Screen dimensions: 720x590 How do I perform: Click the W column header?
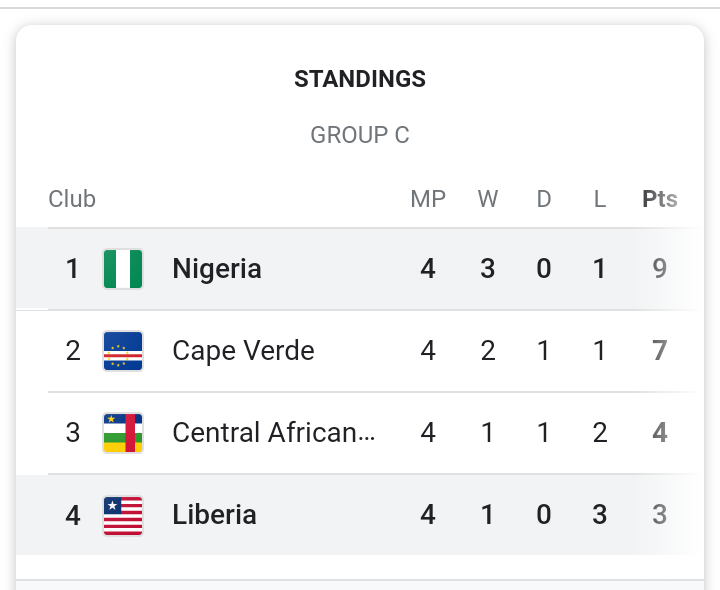point(488,199)
